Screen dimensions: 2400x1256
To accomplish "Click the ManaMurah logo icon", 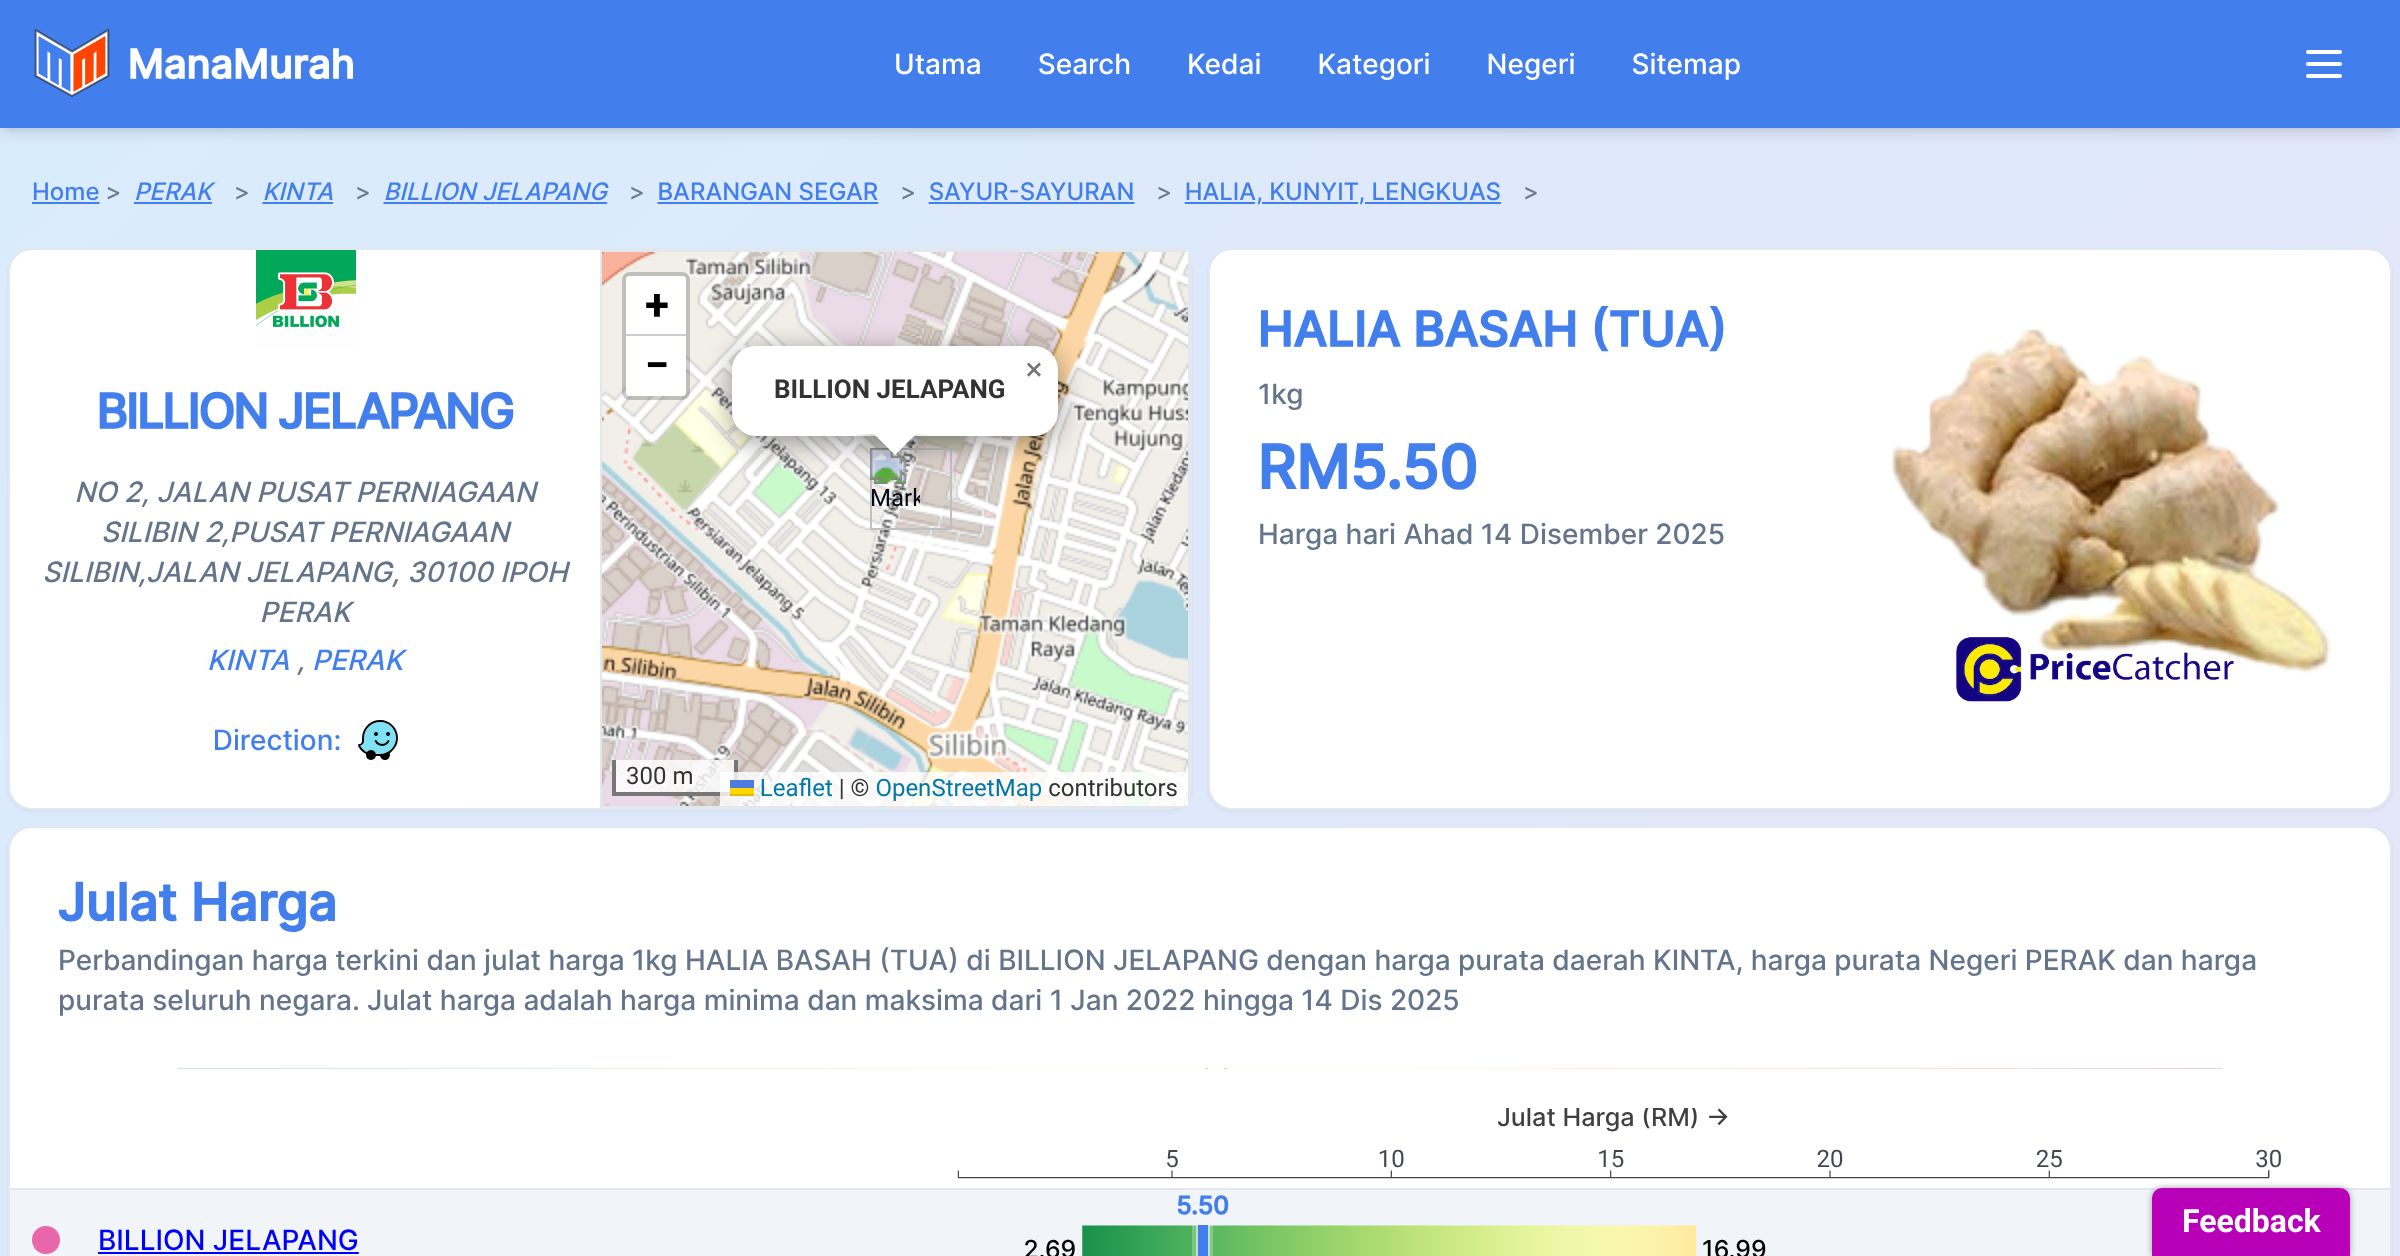I will (71, 63).
